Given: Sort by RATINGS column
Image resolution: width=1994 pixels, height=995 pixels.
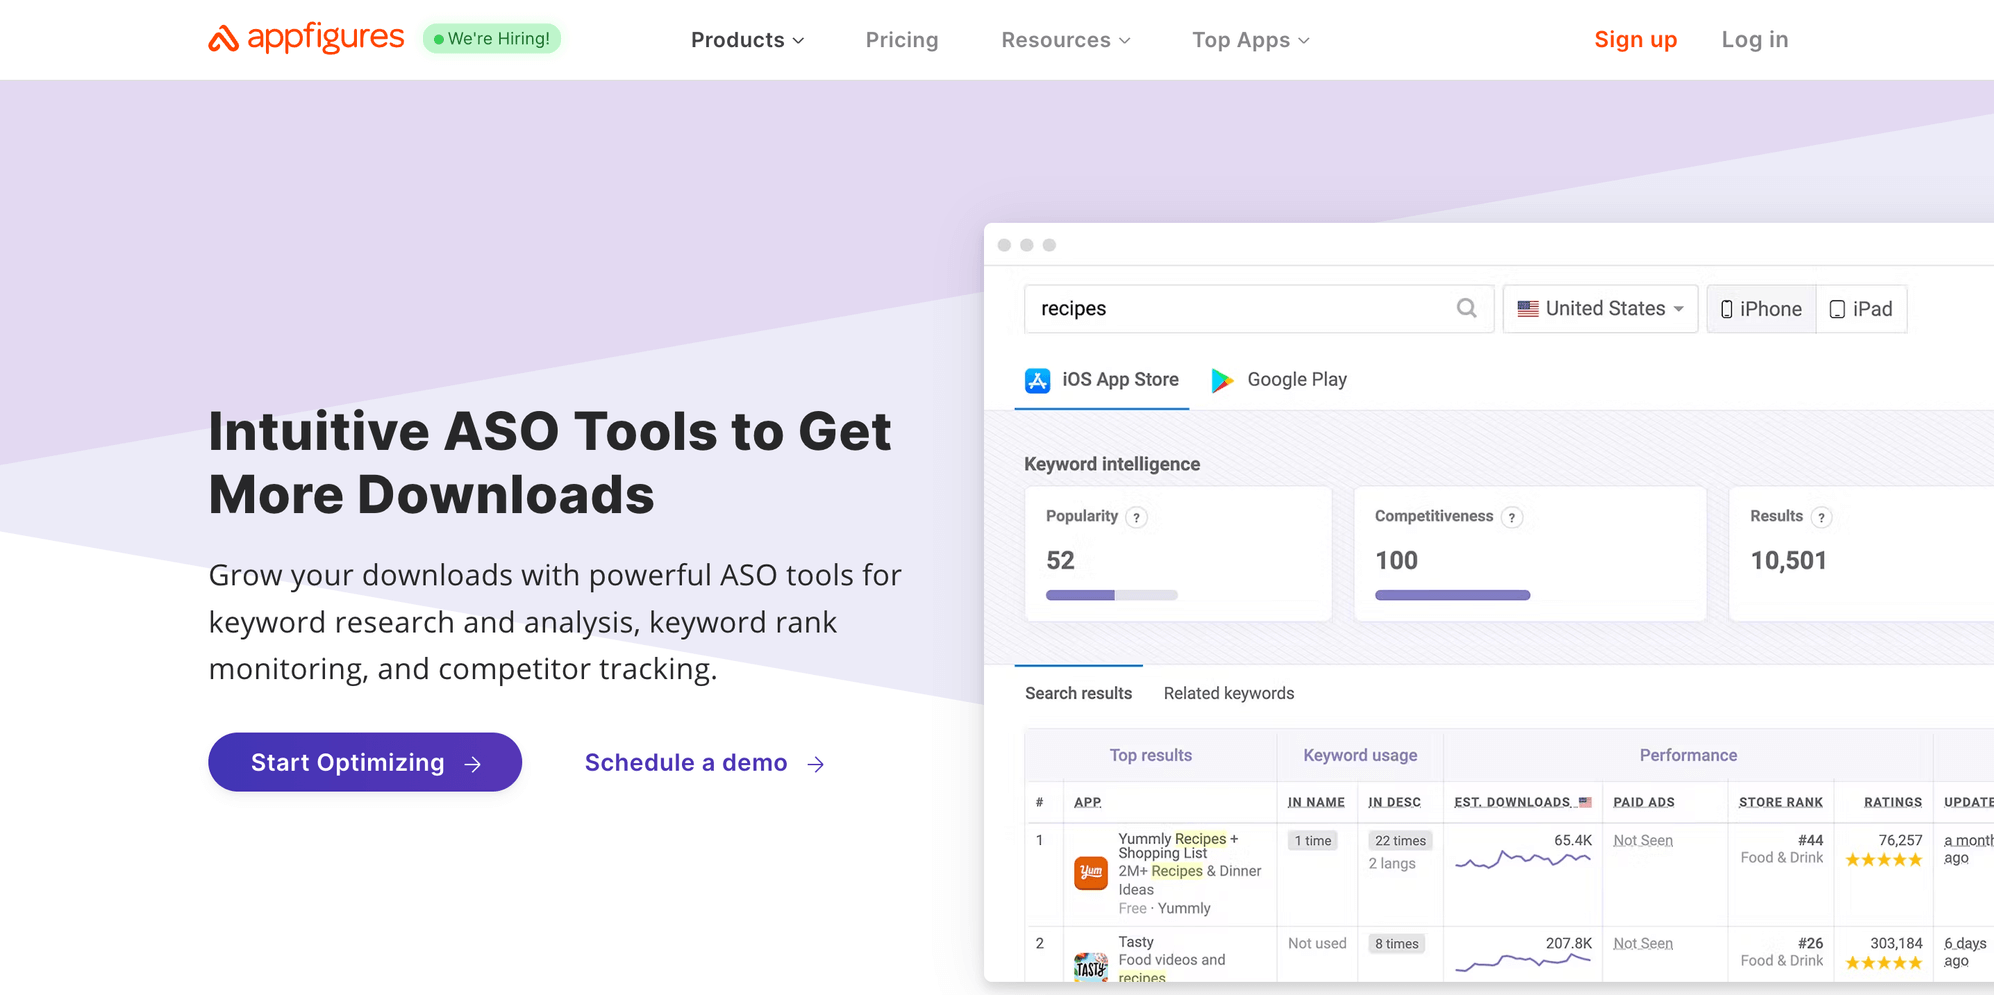Looking at the screenshot, I should pos(1893,802).
